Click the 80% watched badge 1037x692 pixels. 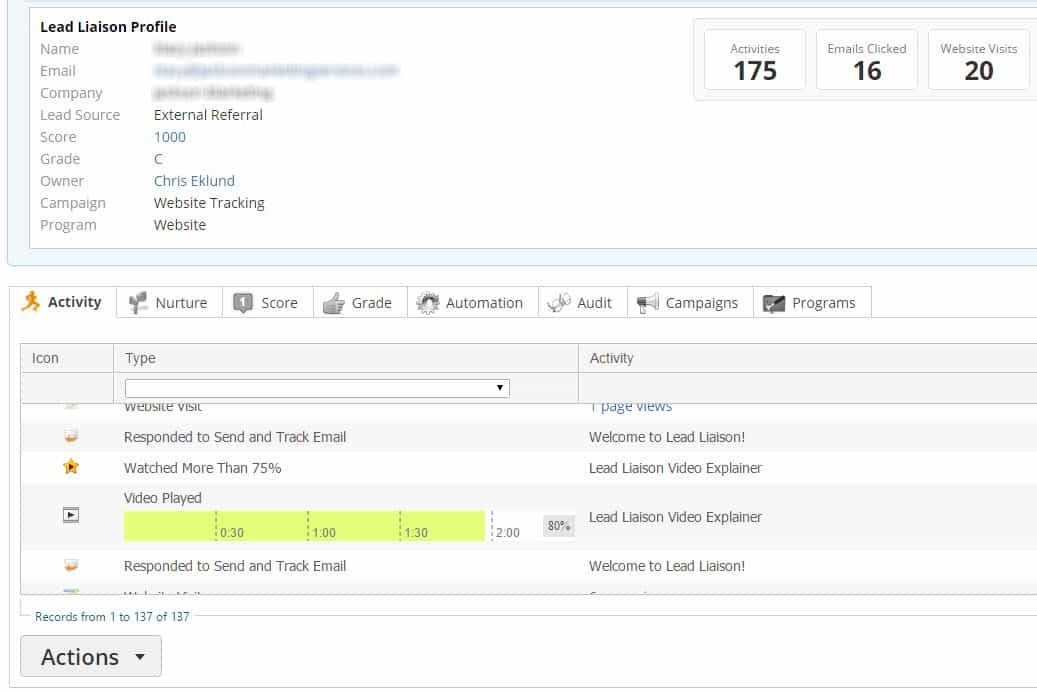click(x=558, y=526)
